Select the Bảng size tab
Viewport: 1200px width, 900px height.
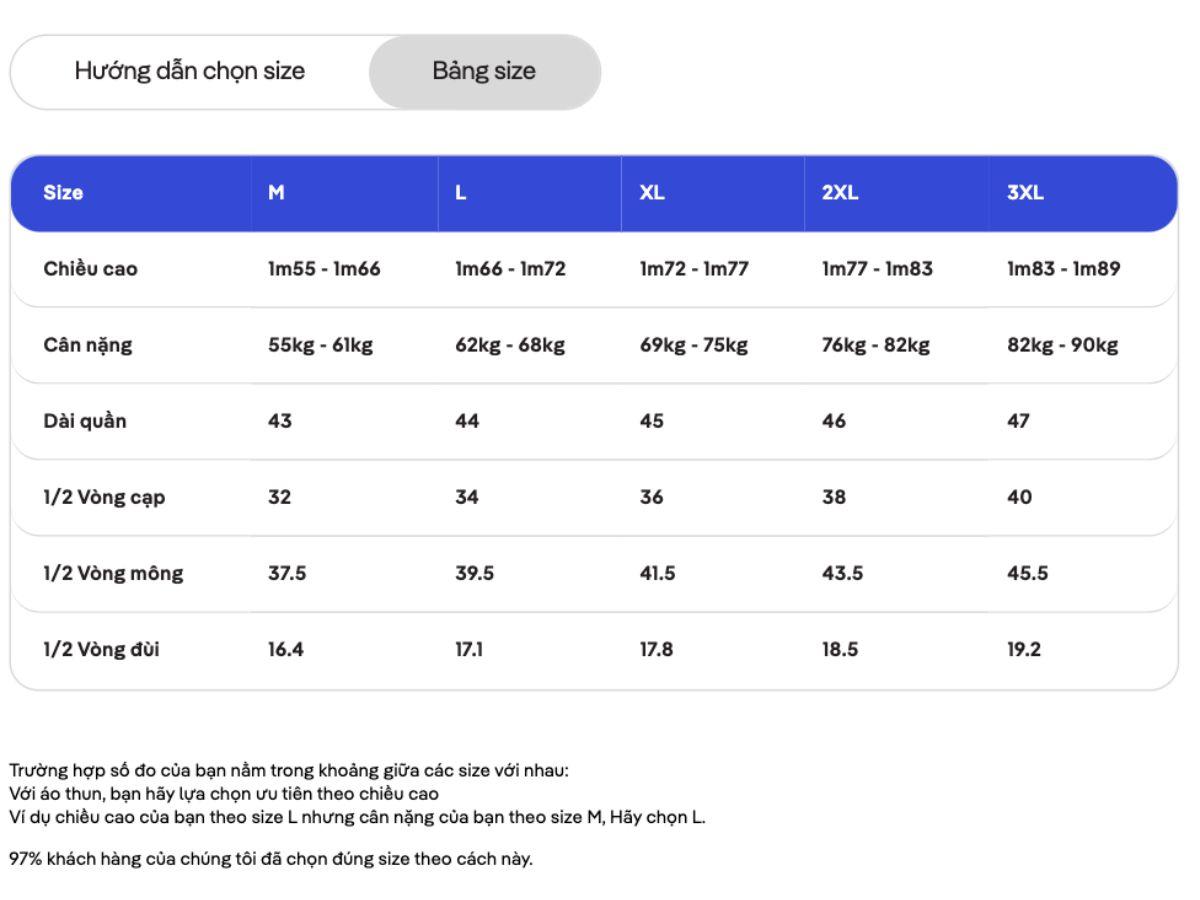tap(484, 71)
